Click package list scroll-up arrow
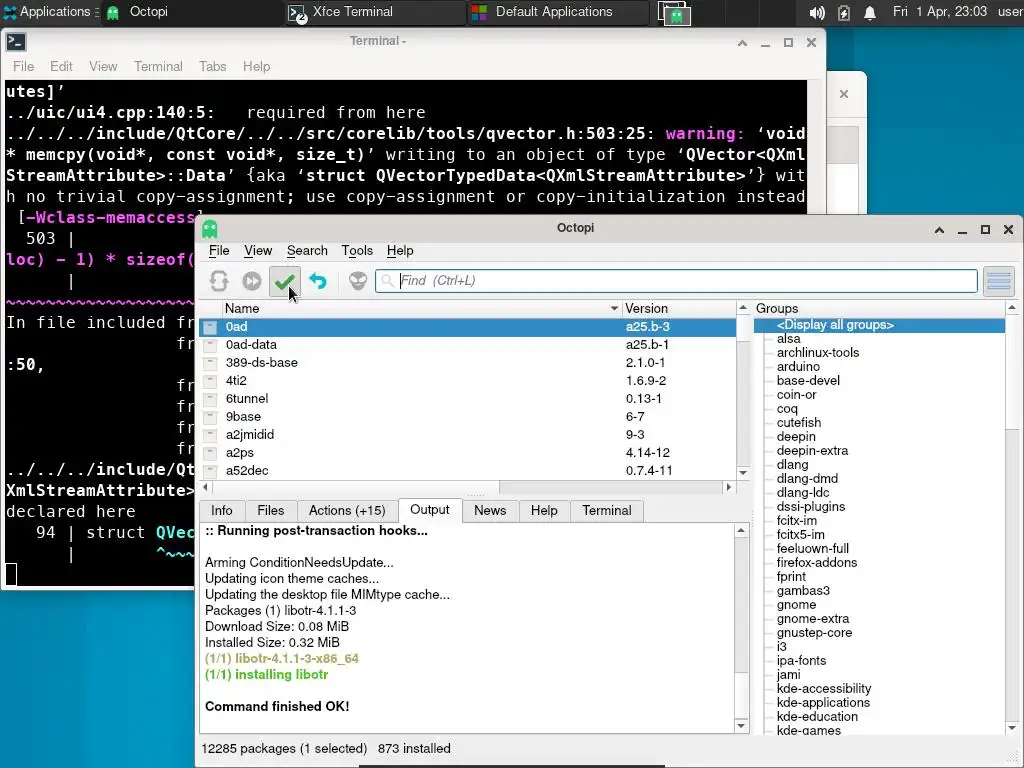Screen dimensions: 1024x768 point(743,308)
